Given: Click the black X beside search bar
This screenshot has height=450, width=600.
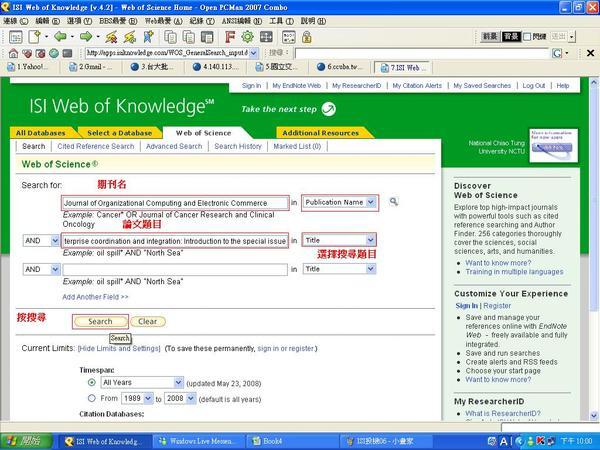Looking at the screenshot, I should (590, 53).
